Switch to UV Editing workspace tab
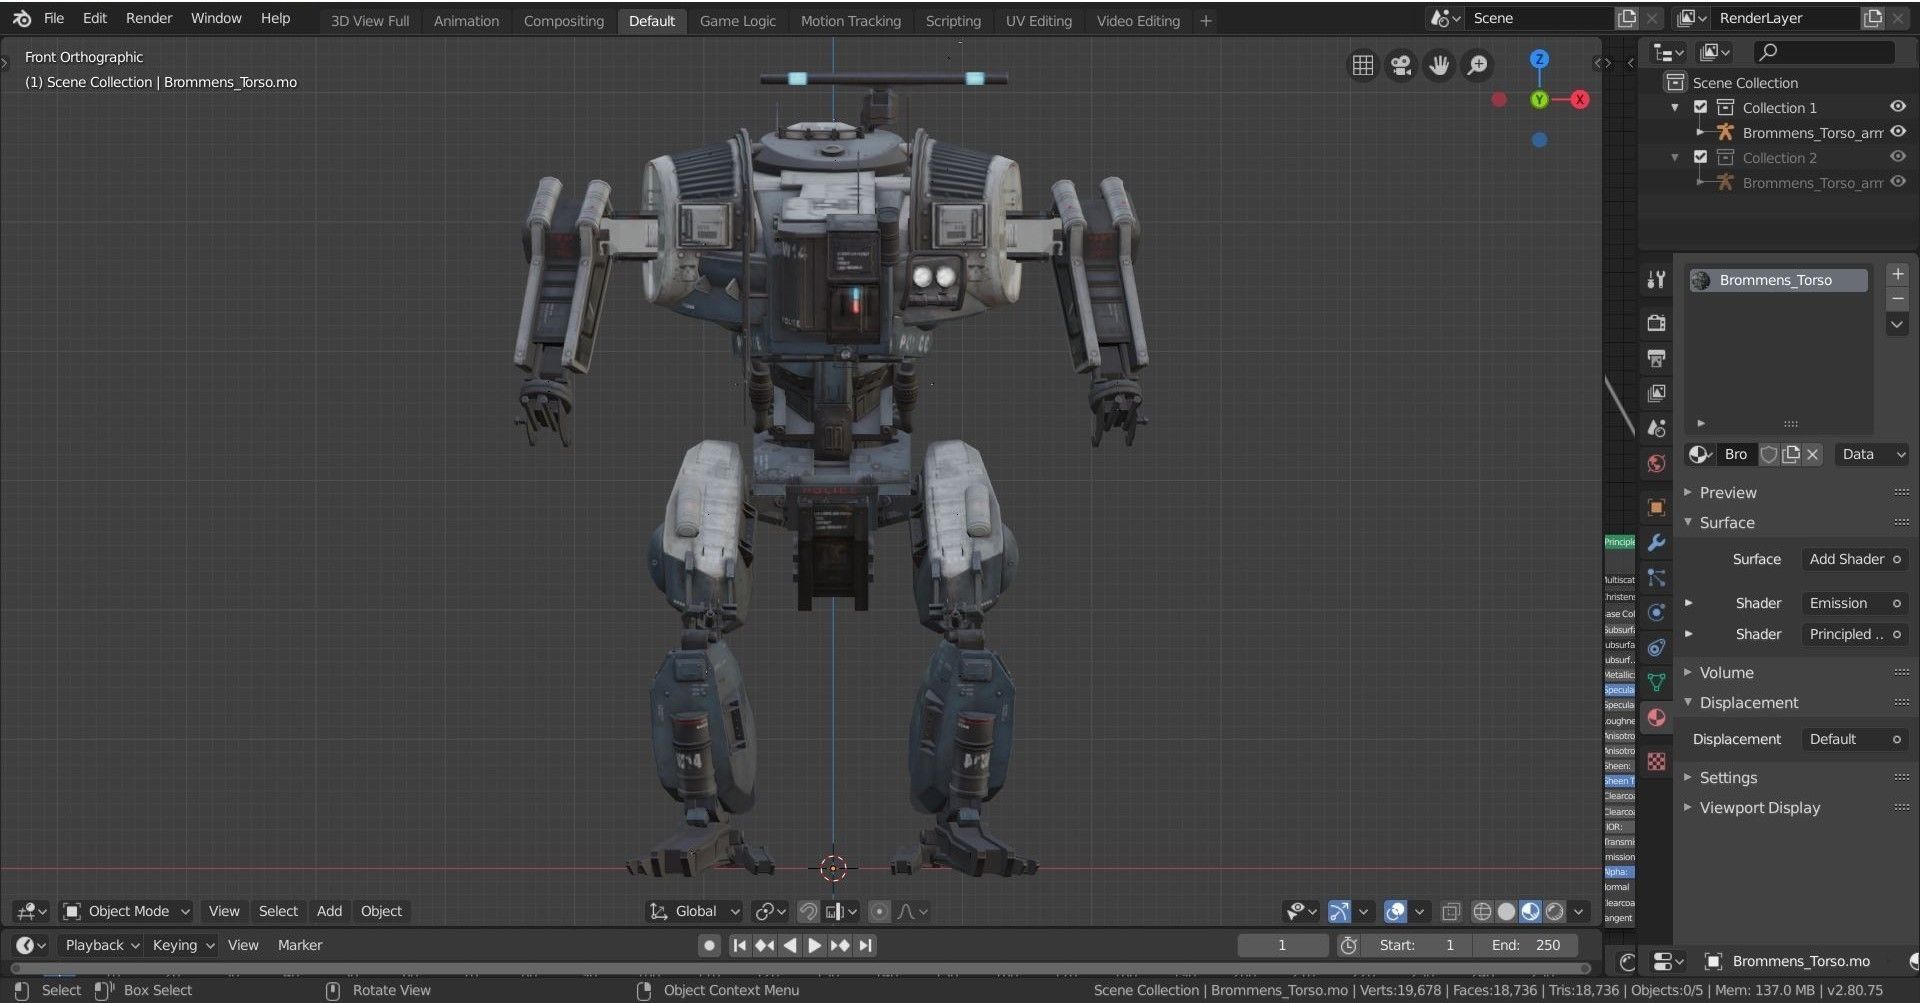 [1038, 20]
